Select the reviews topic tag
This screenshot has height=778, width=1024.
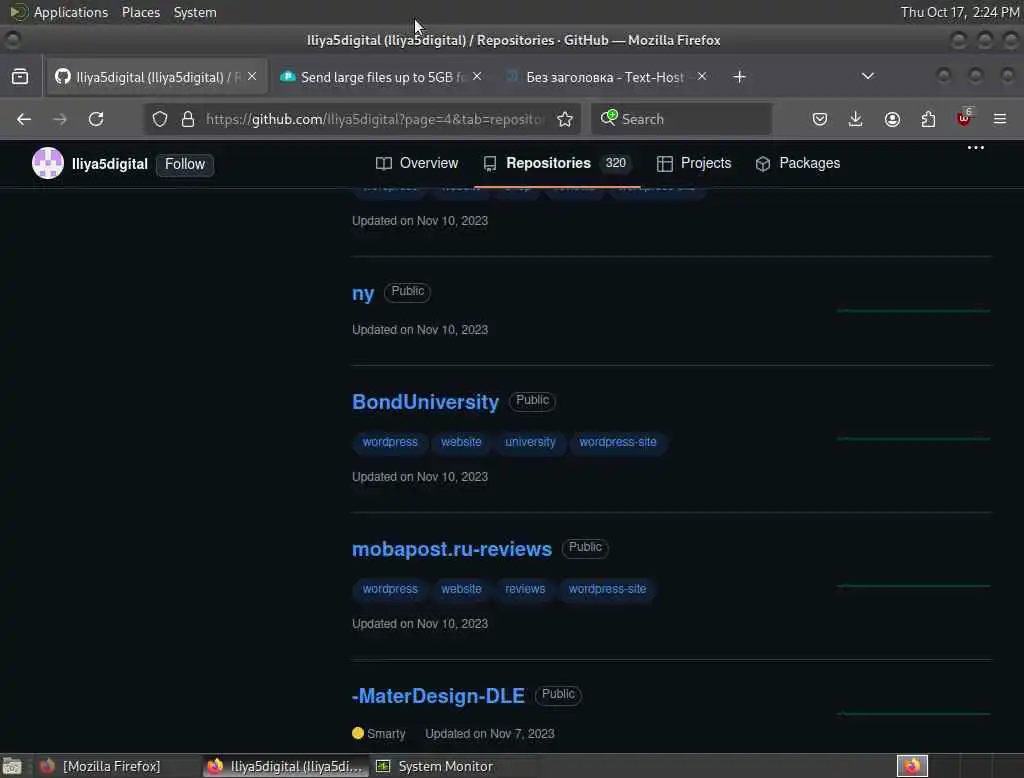pos(525,589)
